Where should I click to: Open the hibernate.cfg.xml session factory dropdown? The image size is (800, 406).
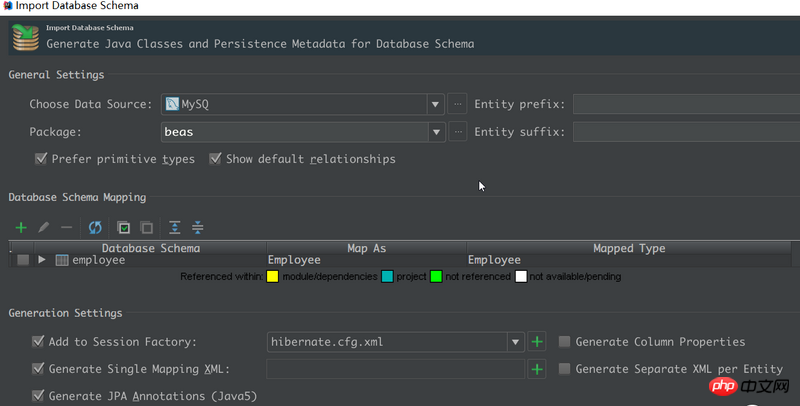pos(516,342)
